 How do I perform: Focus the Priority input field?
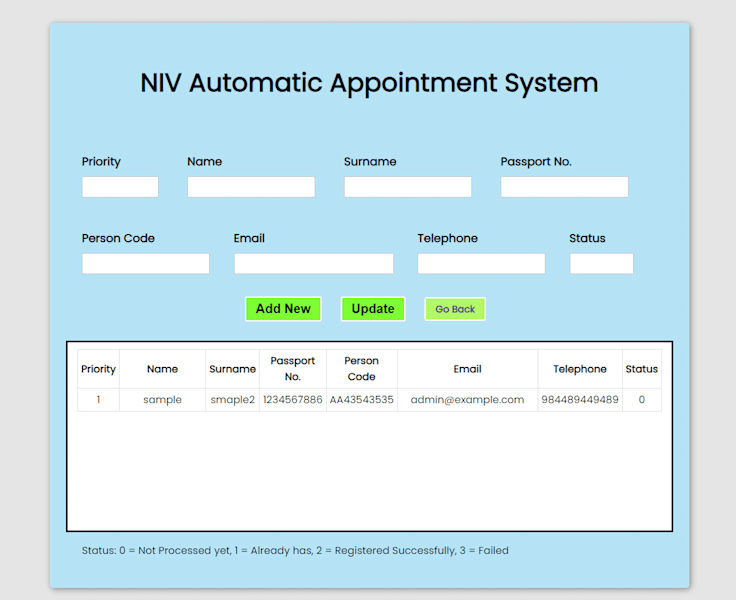coord(120,187)
